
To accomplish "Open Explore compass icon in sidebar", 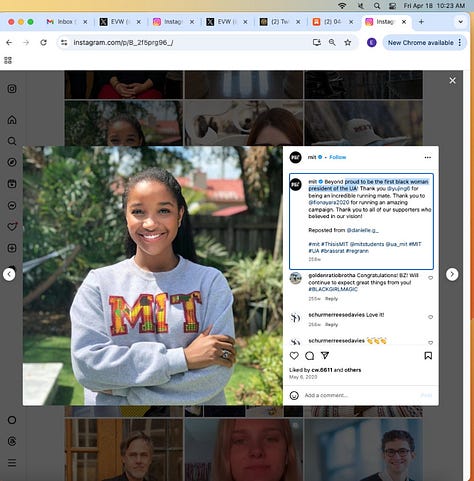I will (x=12, y=162).
